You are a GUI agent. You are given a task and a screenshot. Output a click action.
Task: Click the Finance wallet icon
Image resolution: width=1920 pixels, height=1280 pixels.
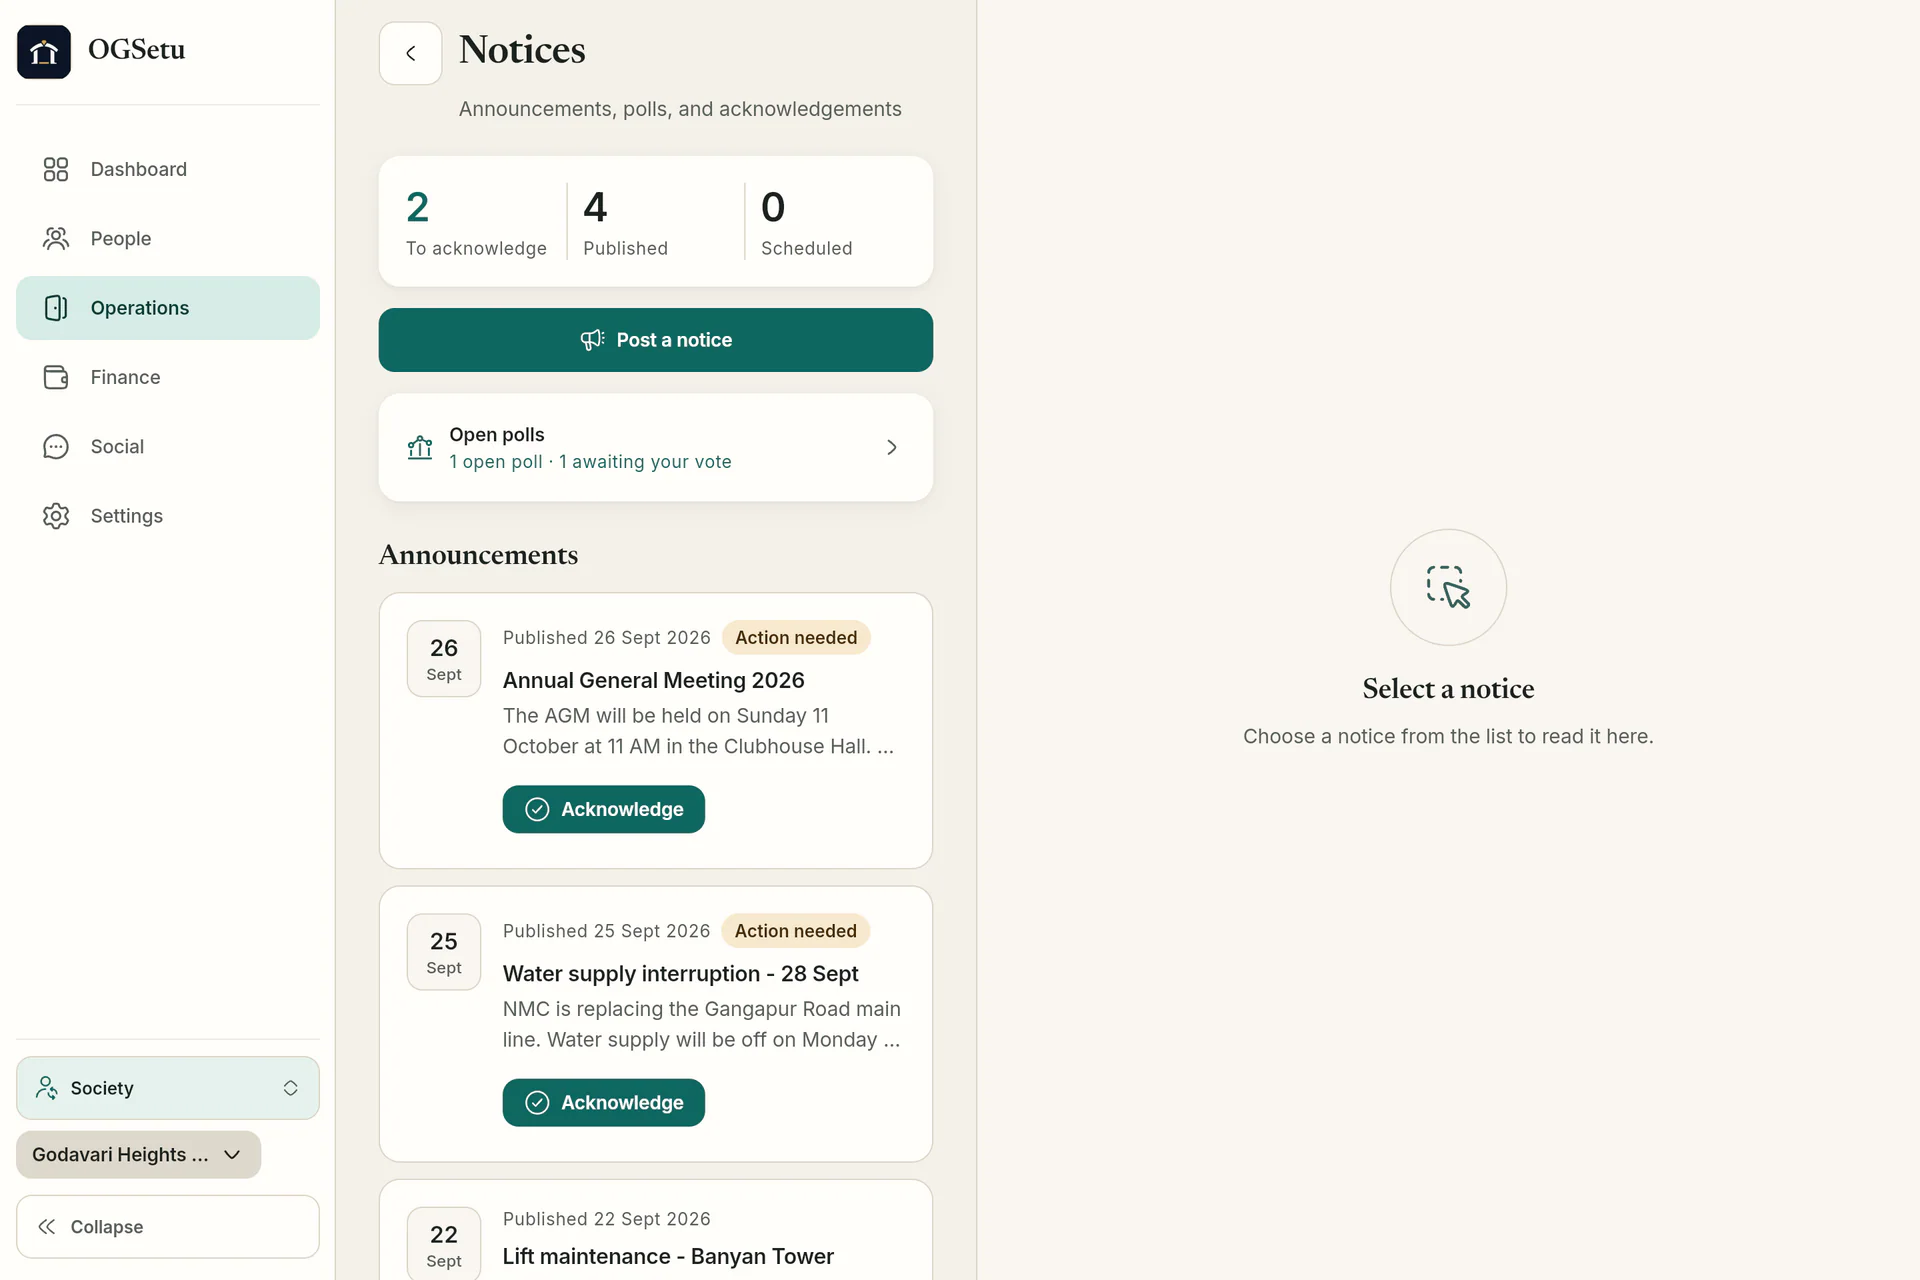click(x=56, y=377)
